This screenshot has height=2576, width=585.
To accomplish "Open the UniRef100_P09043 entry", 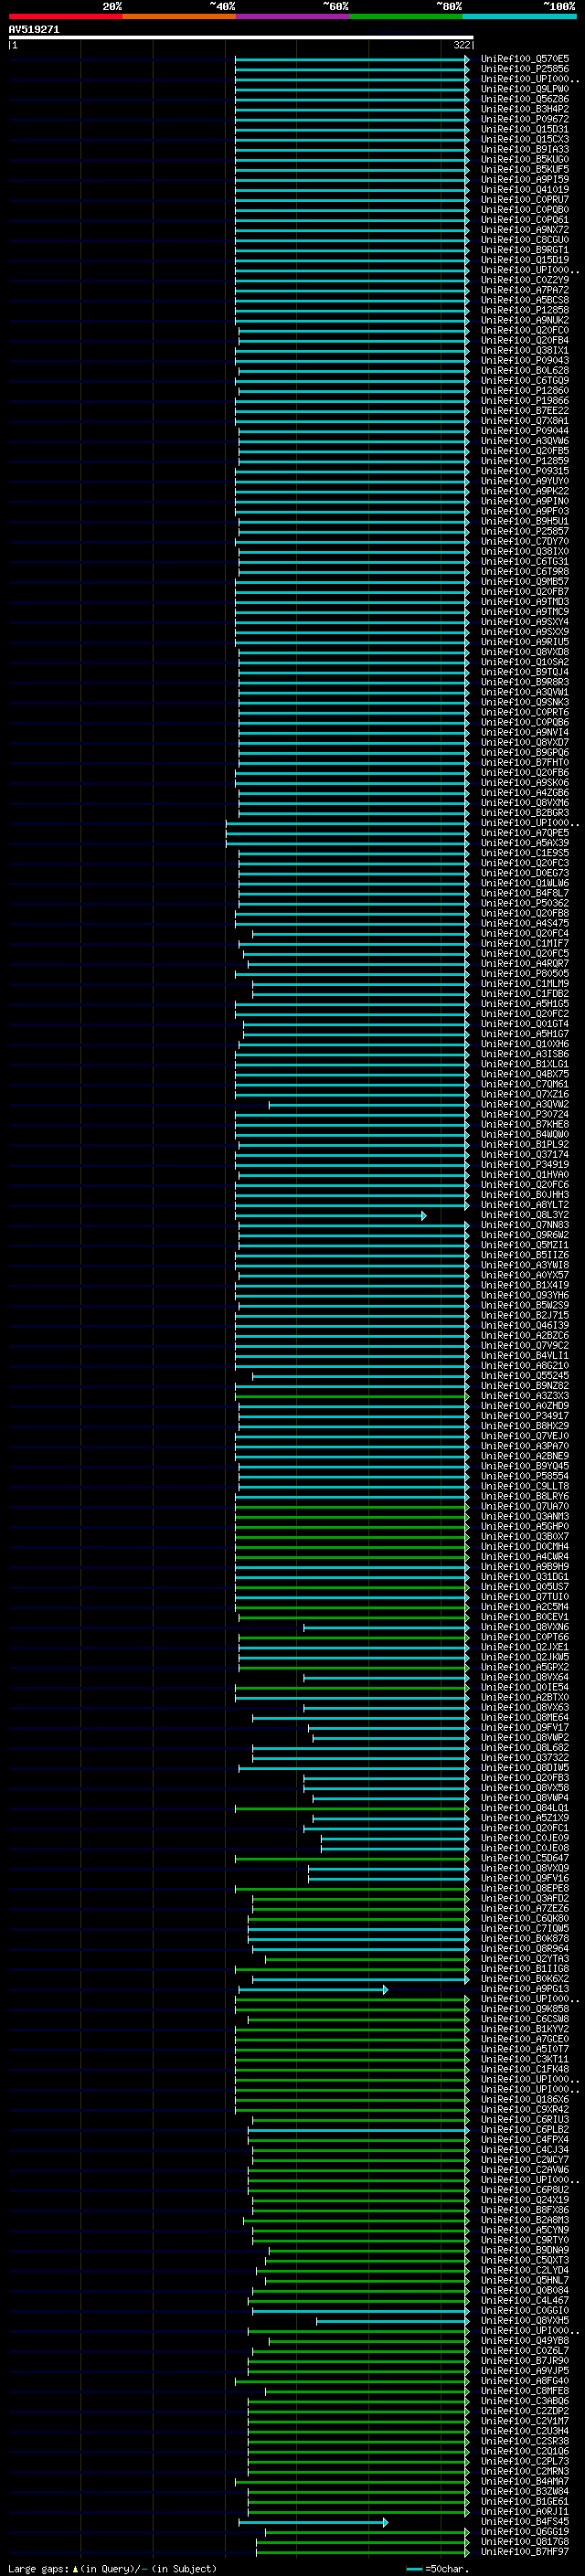I will tap(525, 360).
